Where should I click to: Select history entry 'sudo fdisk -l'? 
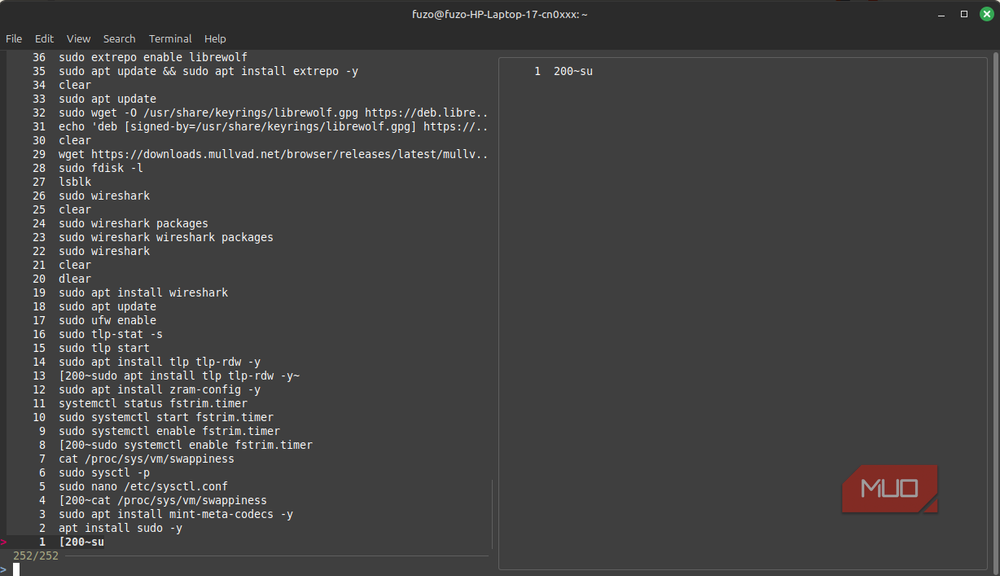[101, 168]
